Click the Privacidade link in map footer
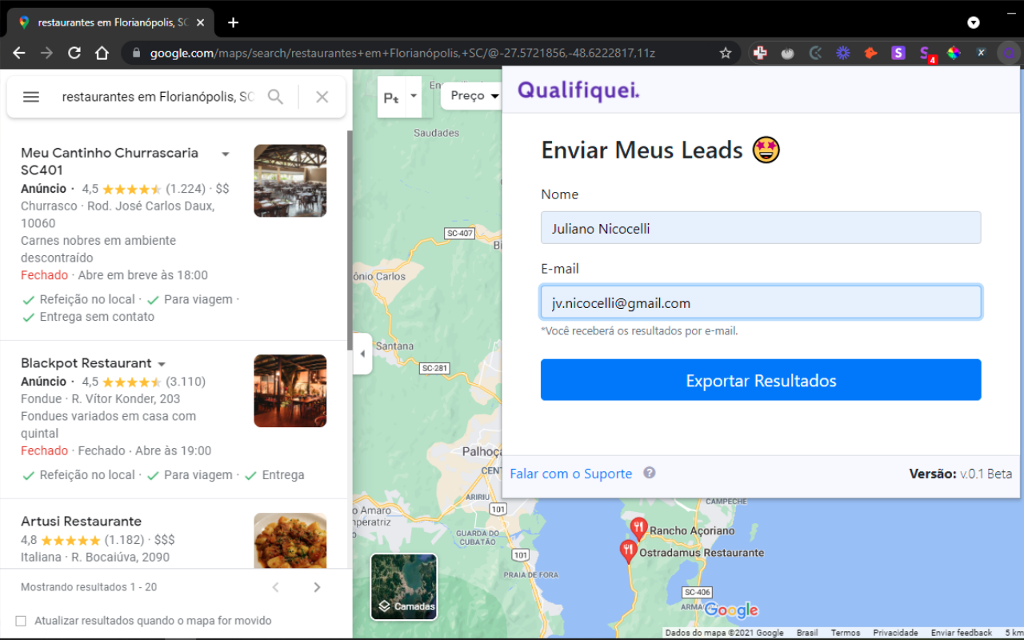The image size is (1024, 640). coord(895,633)
